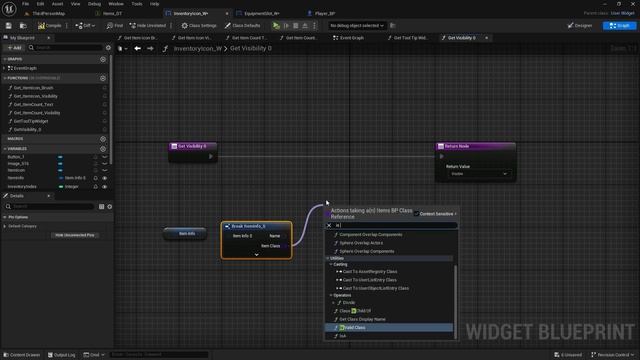Open the debug object dropdown
Image resolution: width=640 pixels, height=360 pixels.
coord(357,26)
